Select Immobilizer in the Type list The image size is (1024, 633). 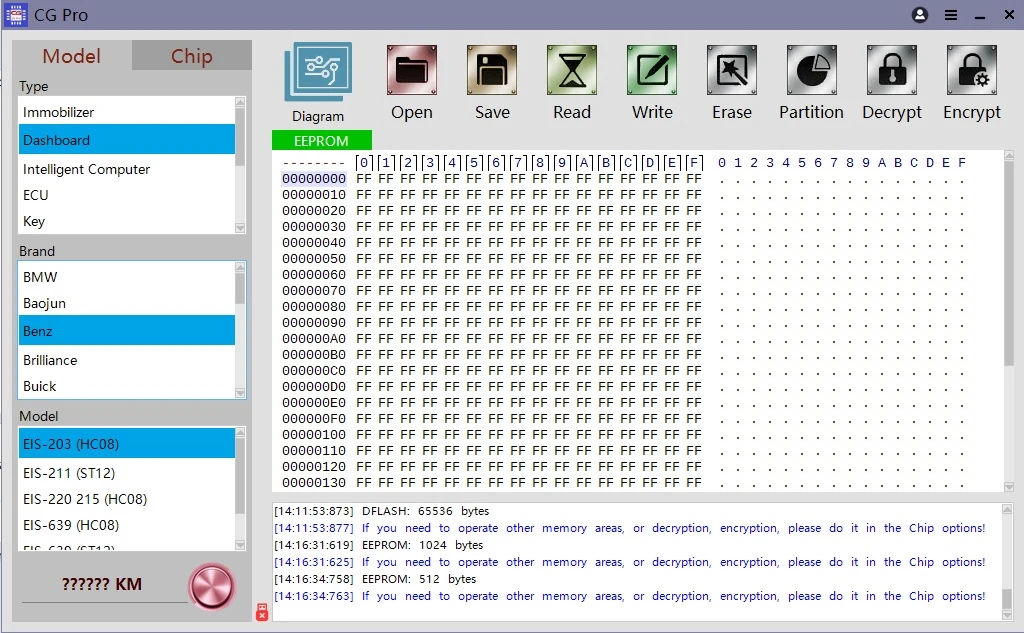point(127,112)
